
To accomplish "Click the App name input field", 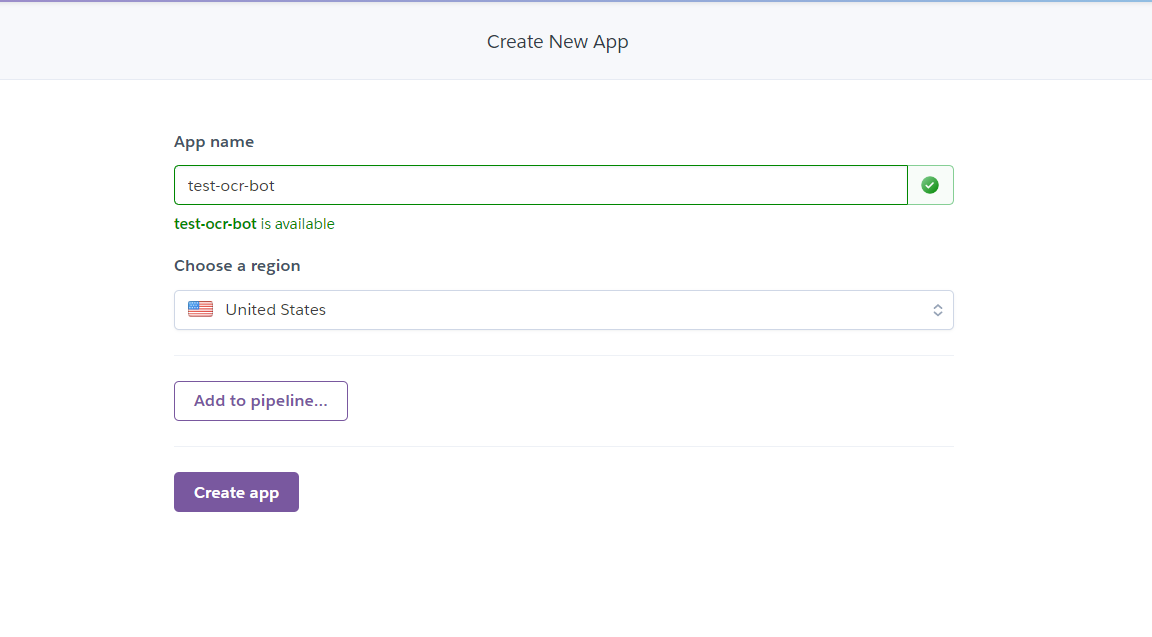I will click(541, 185).
